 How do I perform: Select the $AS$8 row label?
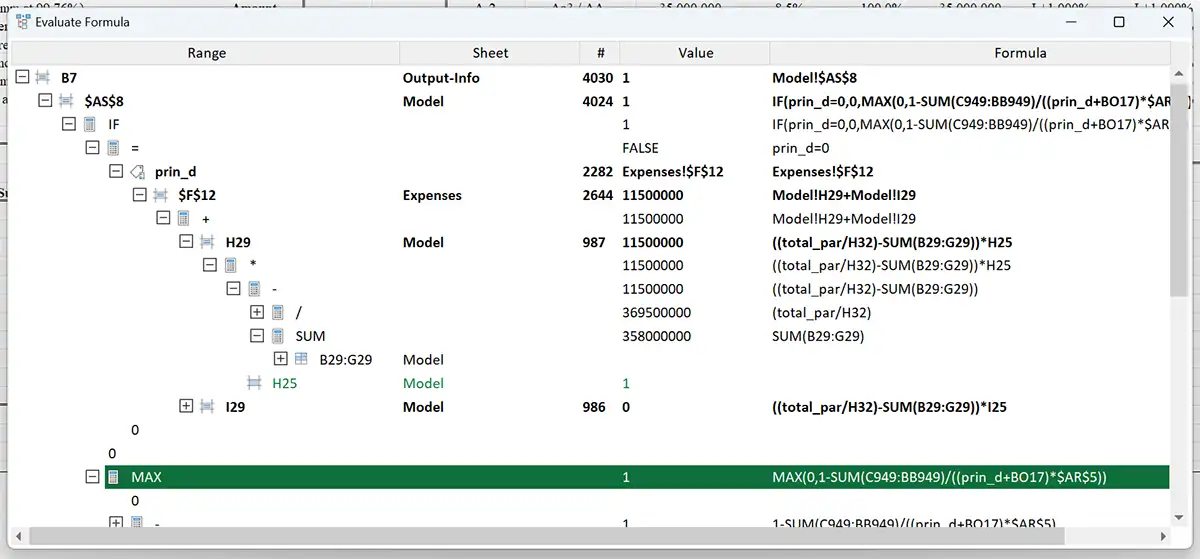(104, 101)
